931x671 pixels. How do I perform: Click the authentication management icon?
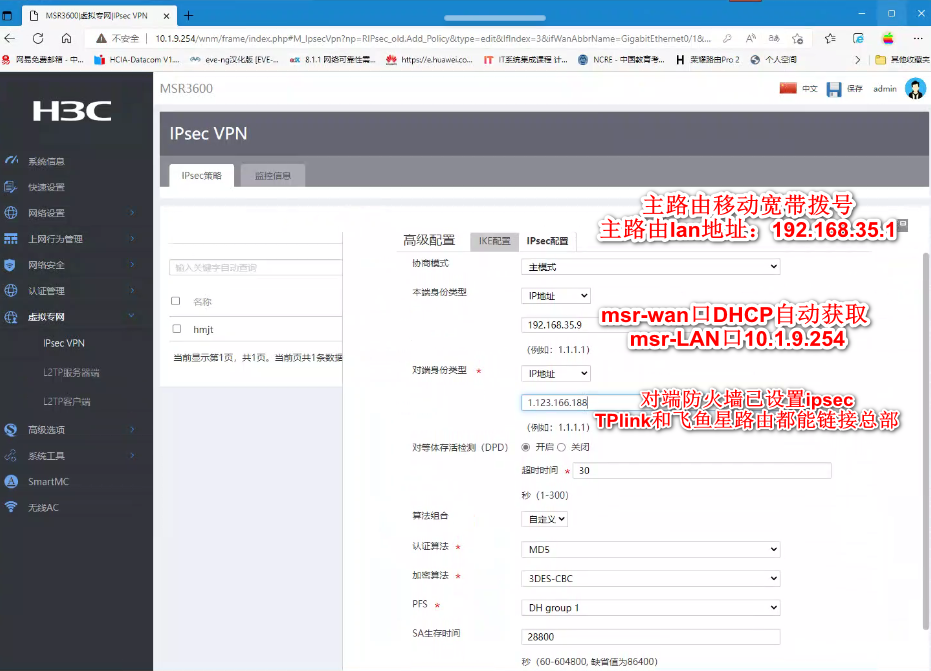(11, 290)
